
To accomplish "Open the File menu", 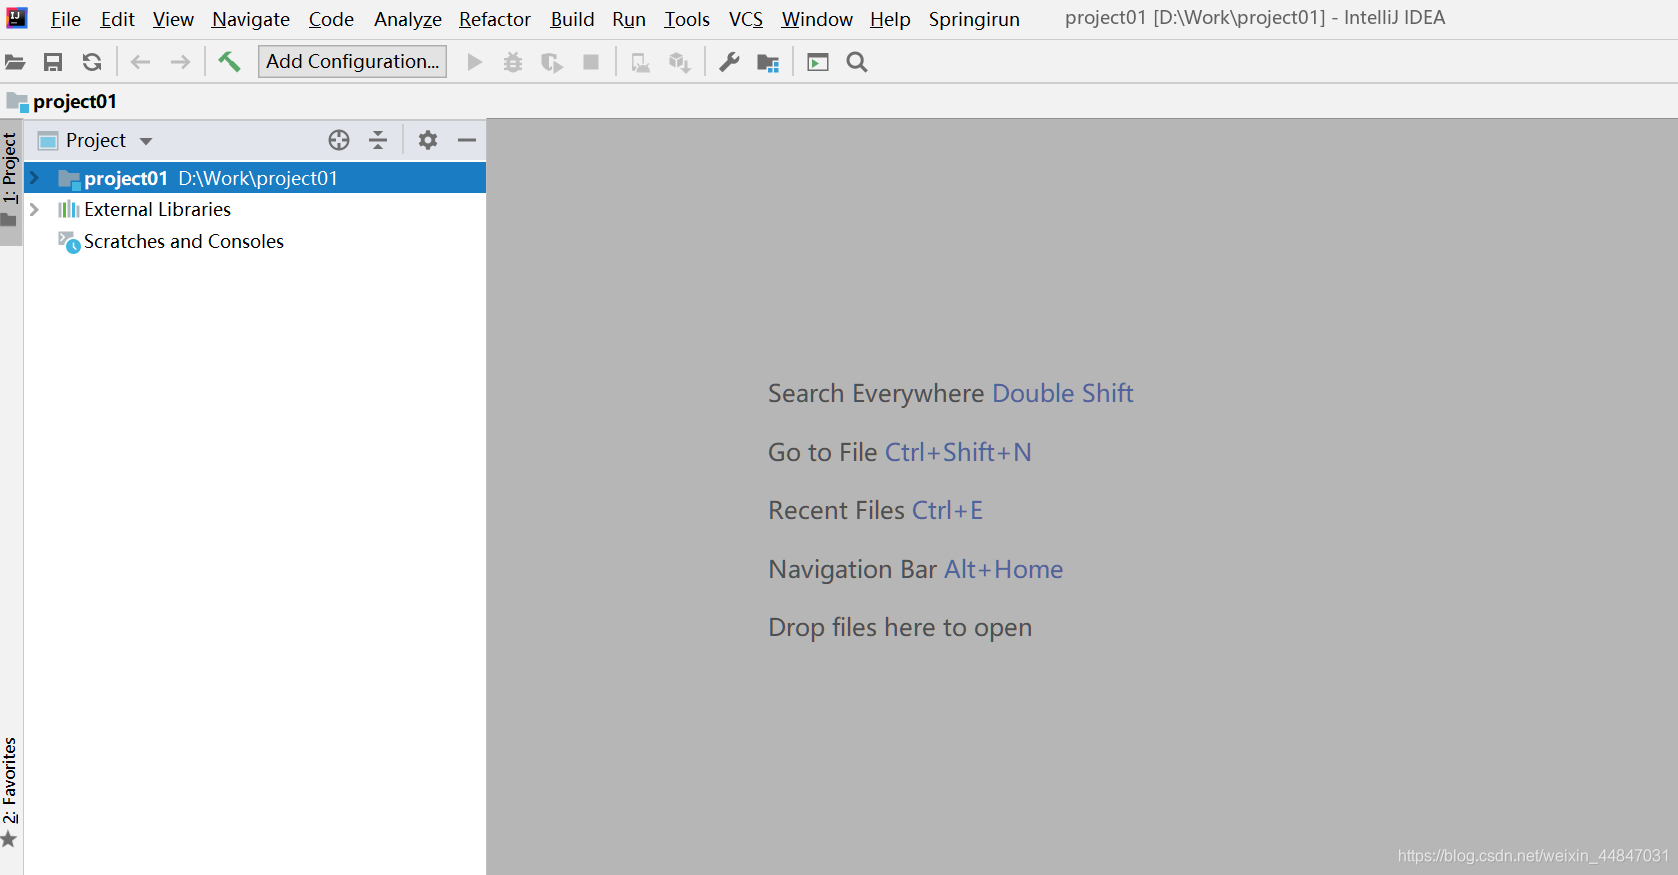I will [x=66, y=19].
